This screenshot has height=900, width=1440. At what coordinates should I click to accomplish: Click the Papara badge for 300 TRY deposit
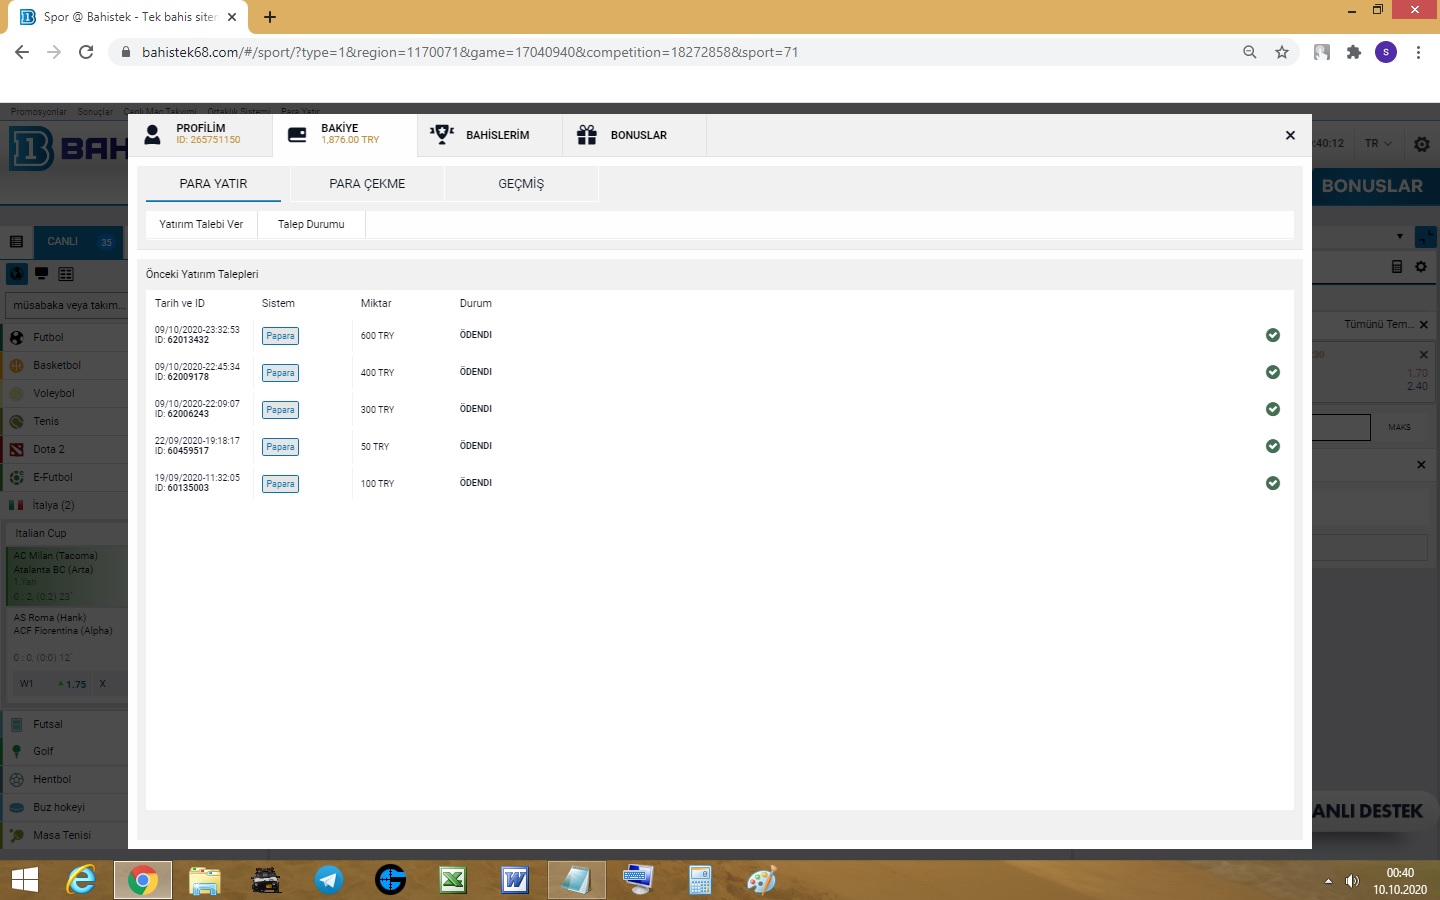tap(280, 410)
